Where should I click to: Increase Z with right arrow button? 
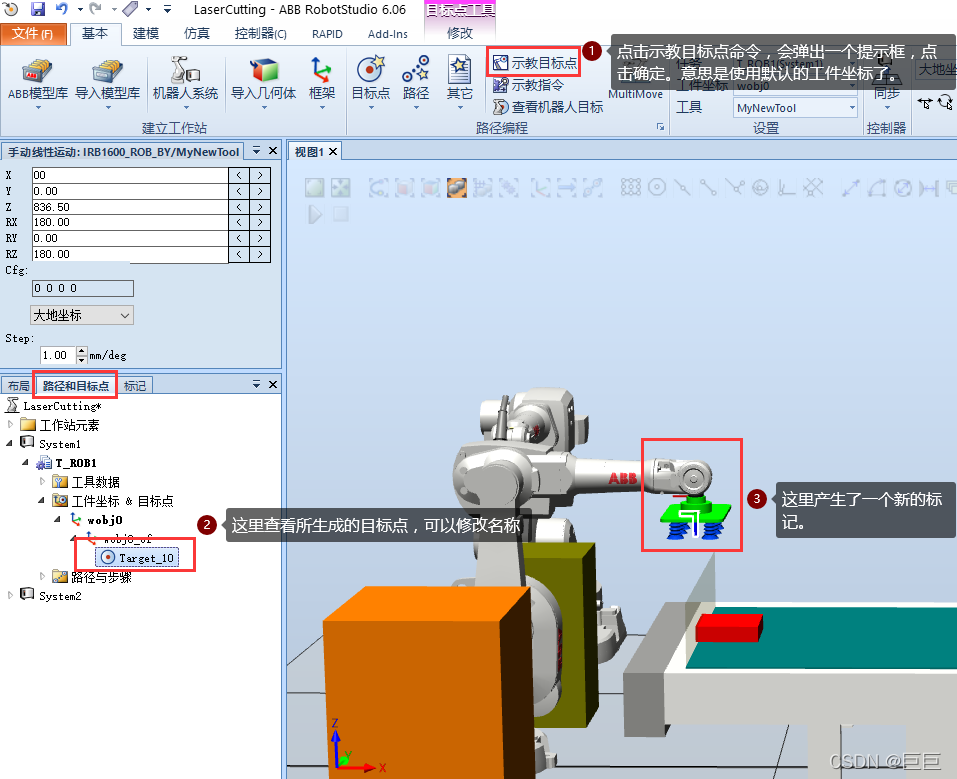260,207
